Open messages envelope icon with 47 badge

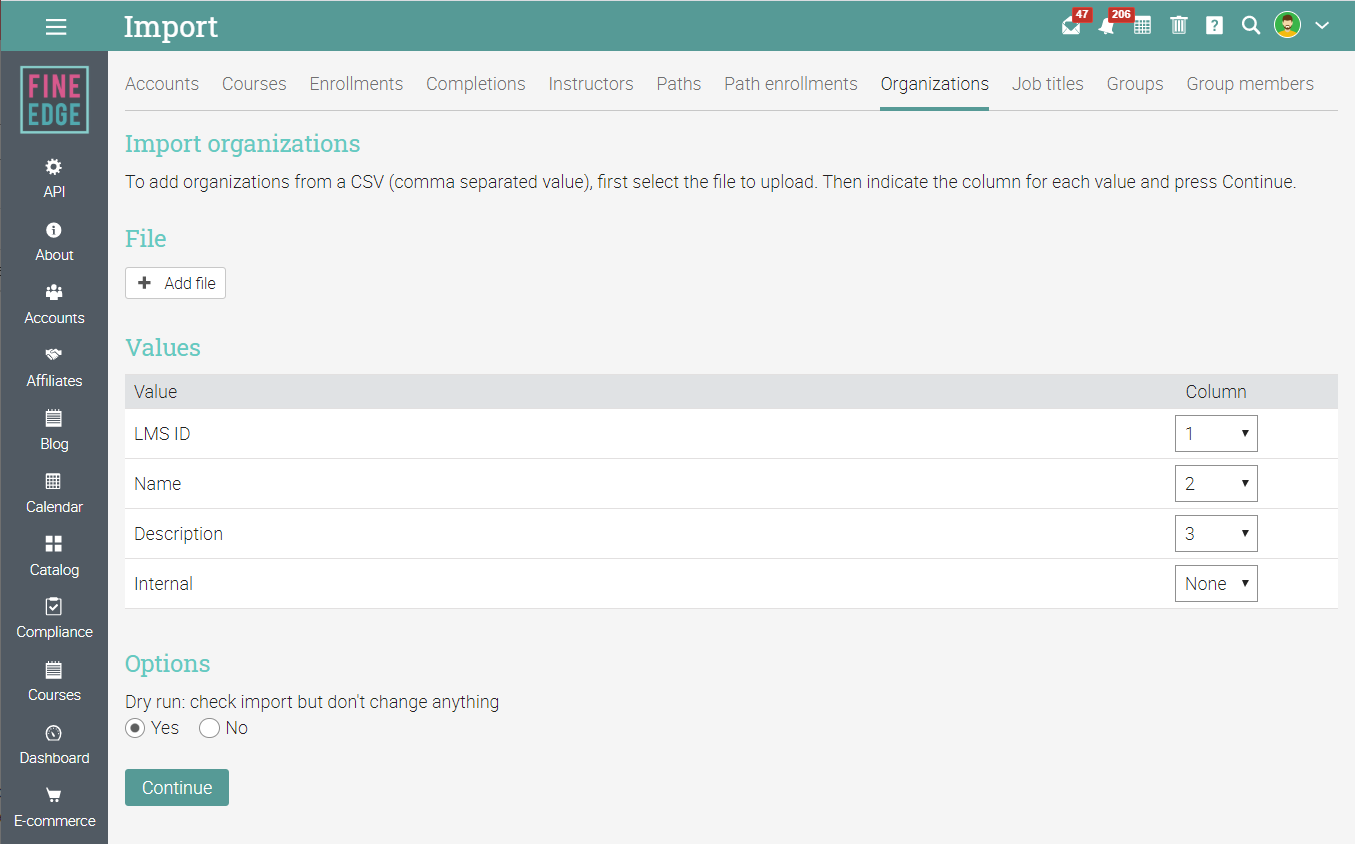[1071, 26]
